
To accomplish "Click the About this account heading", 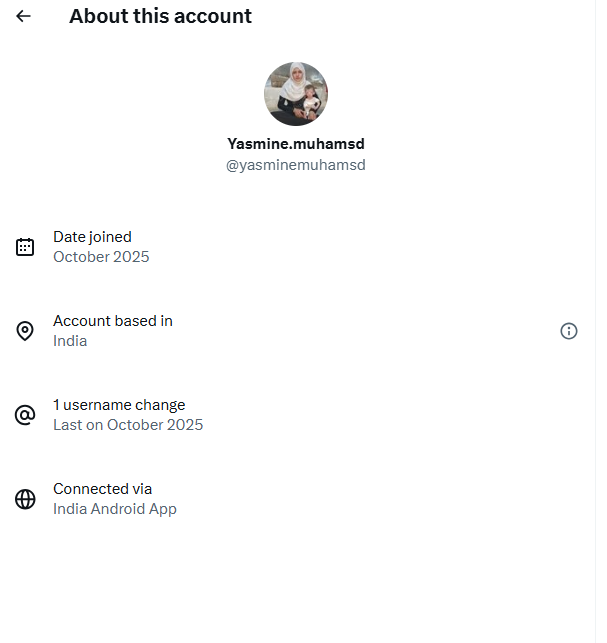I will tap(160, 16).
